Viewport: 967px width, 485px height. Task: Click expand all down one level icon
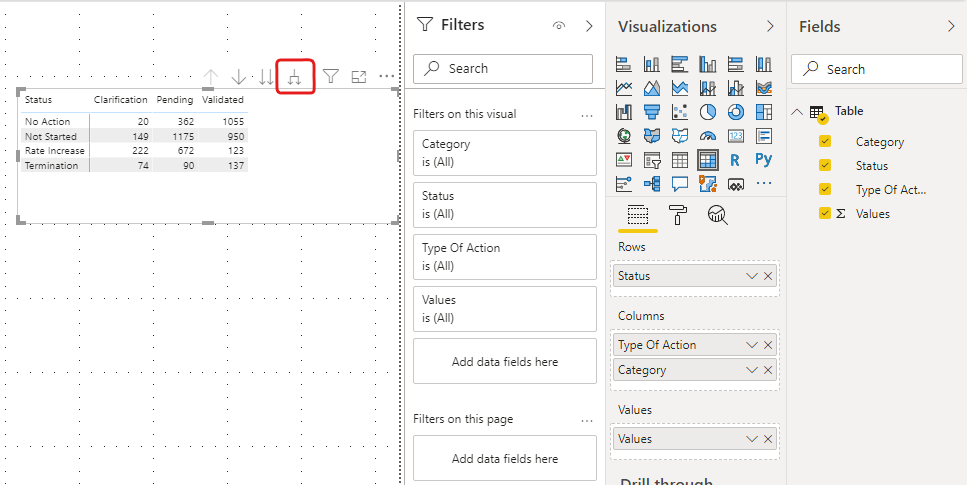coord(295,77)
